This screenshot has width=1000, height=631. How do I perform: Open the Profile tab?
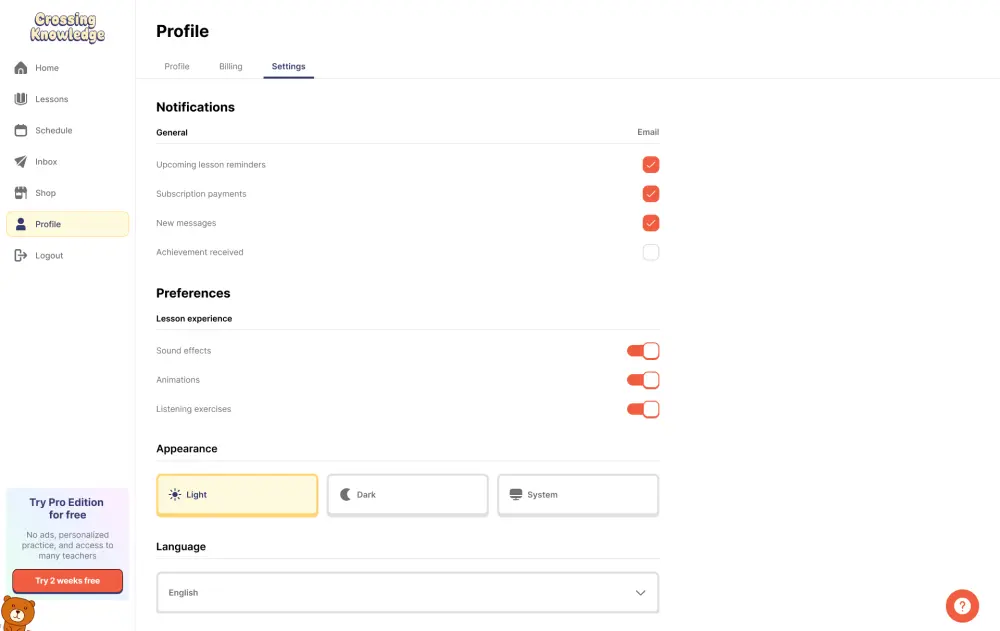(x=177, y=67)
